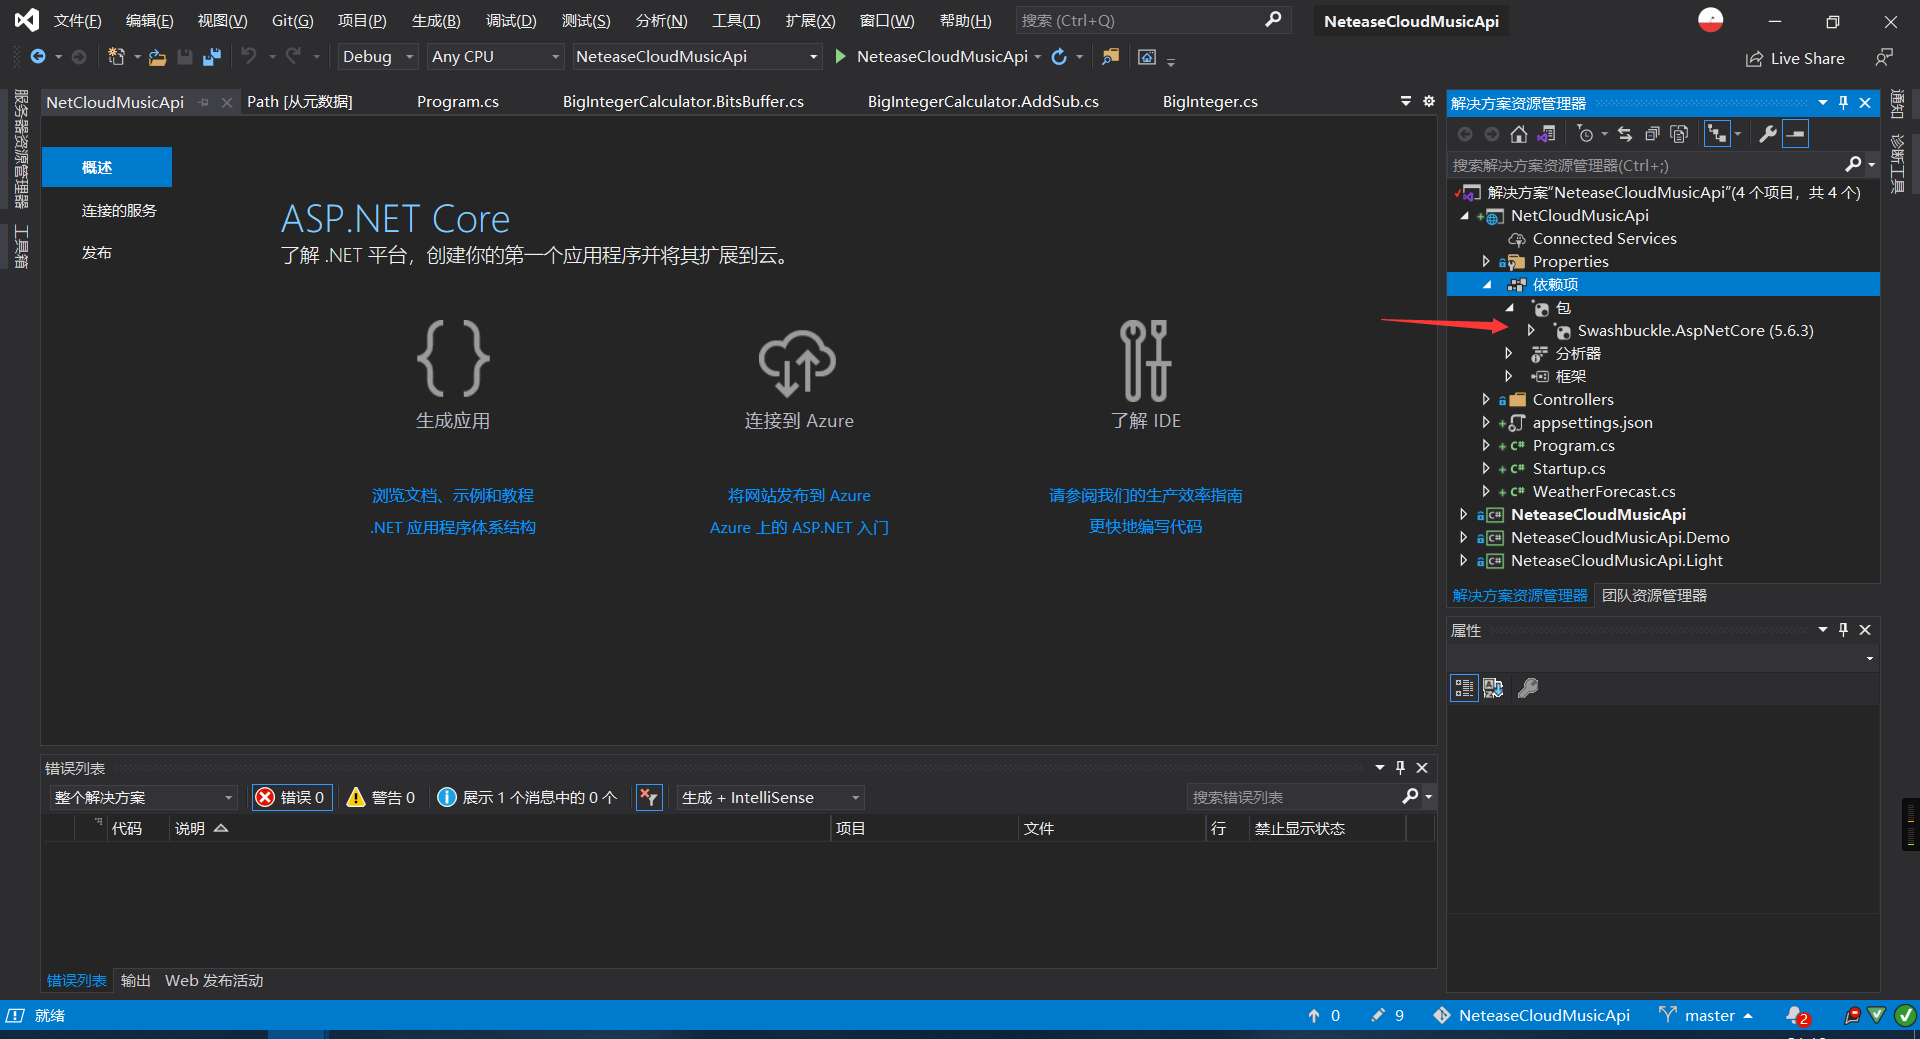The image size is (1920, 1039).
Task: Click the feedback person icon near Live Share
Action: [1884, 58]
